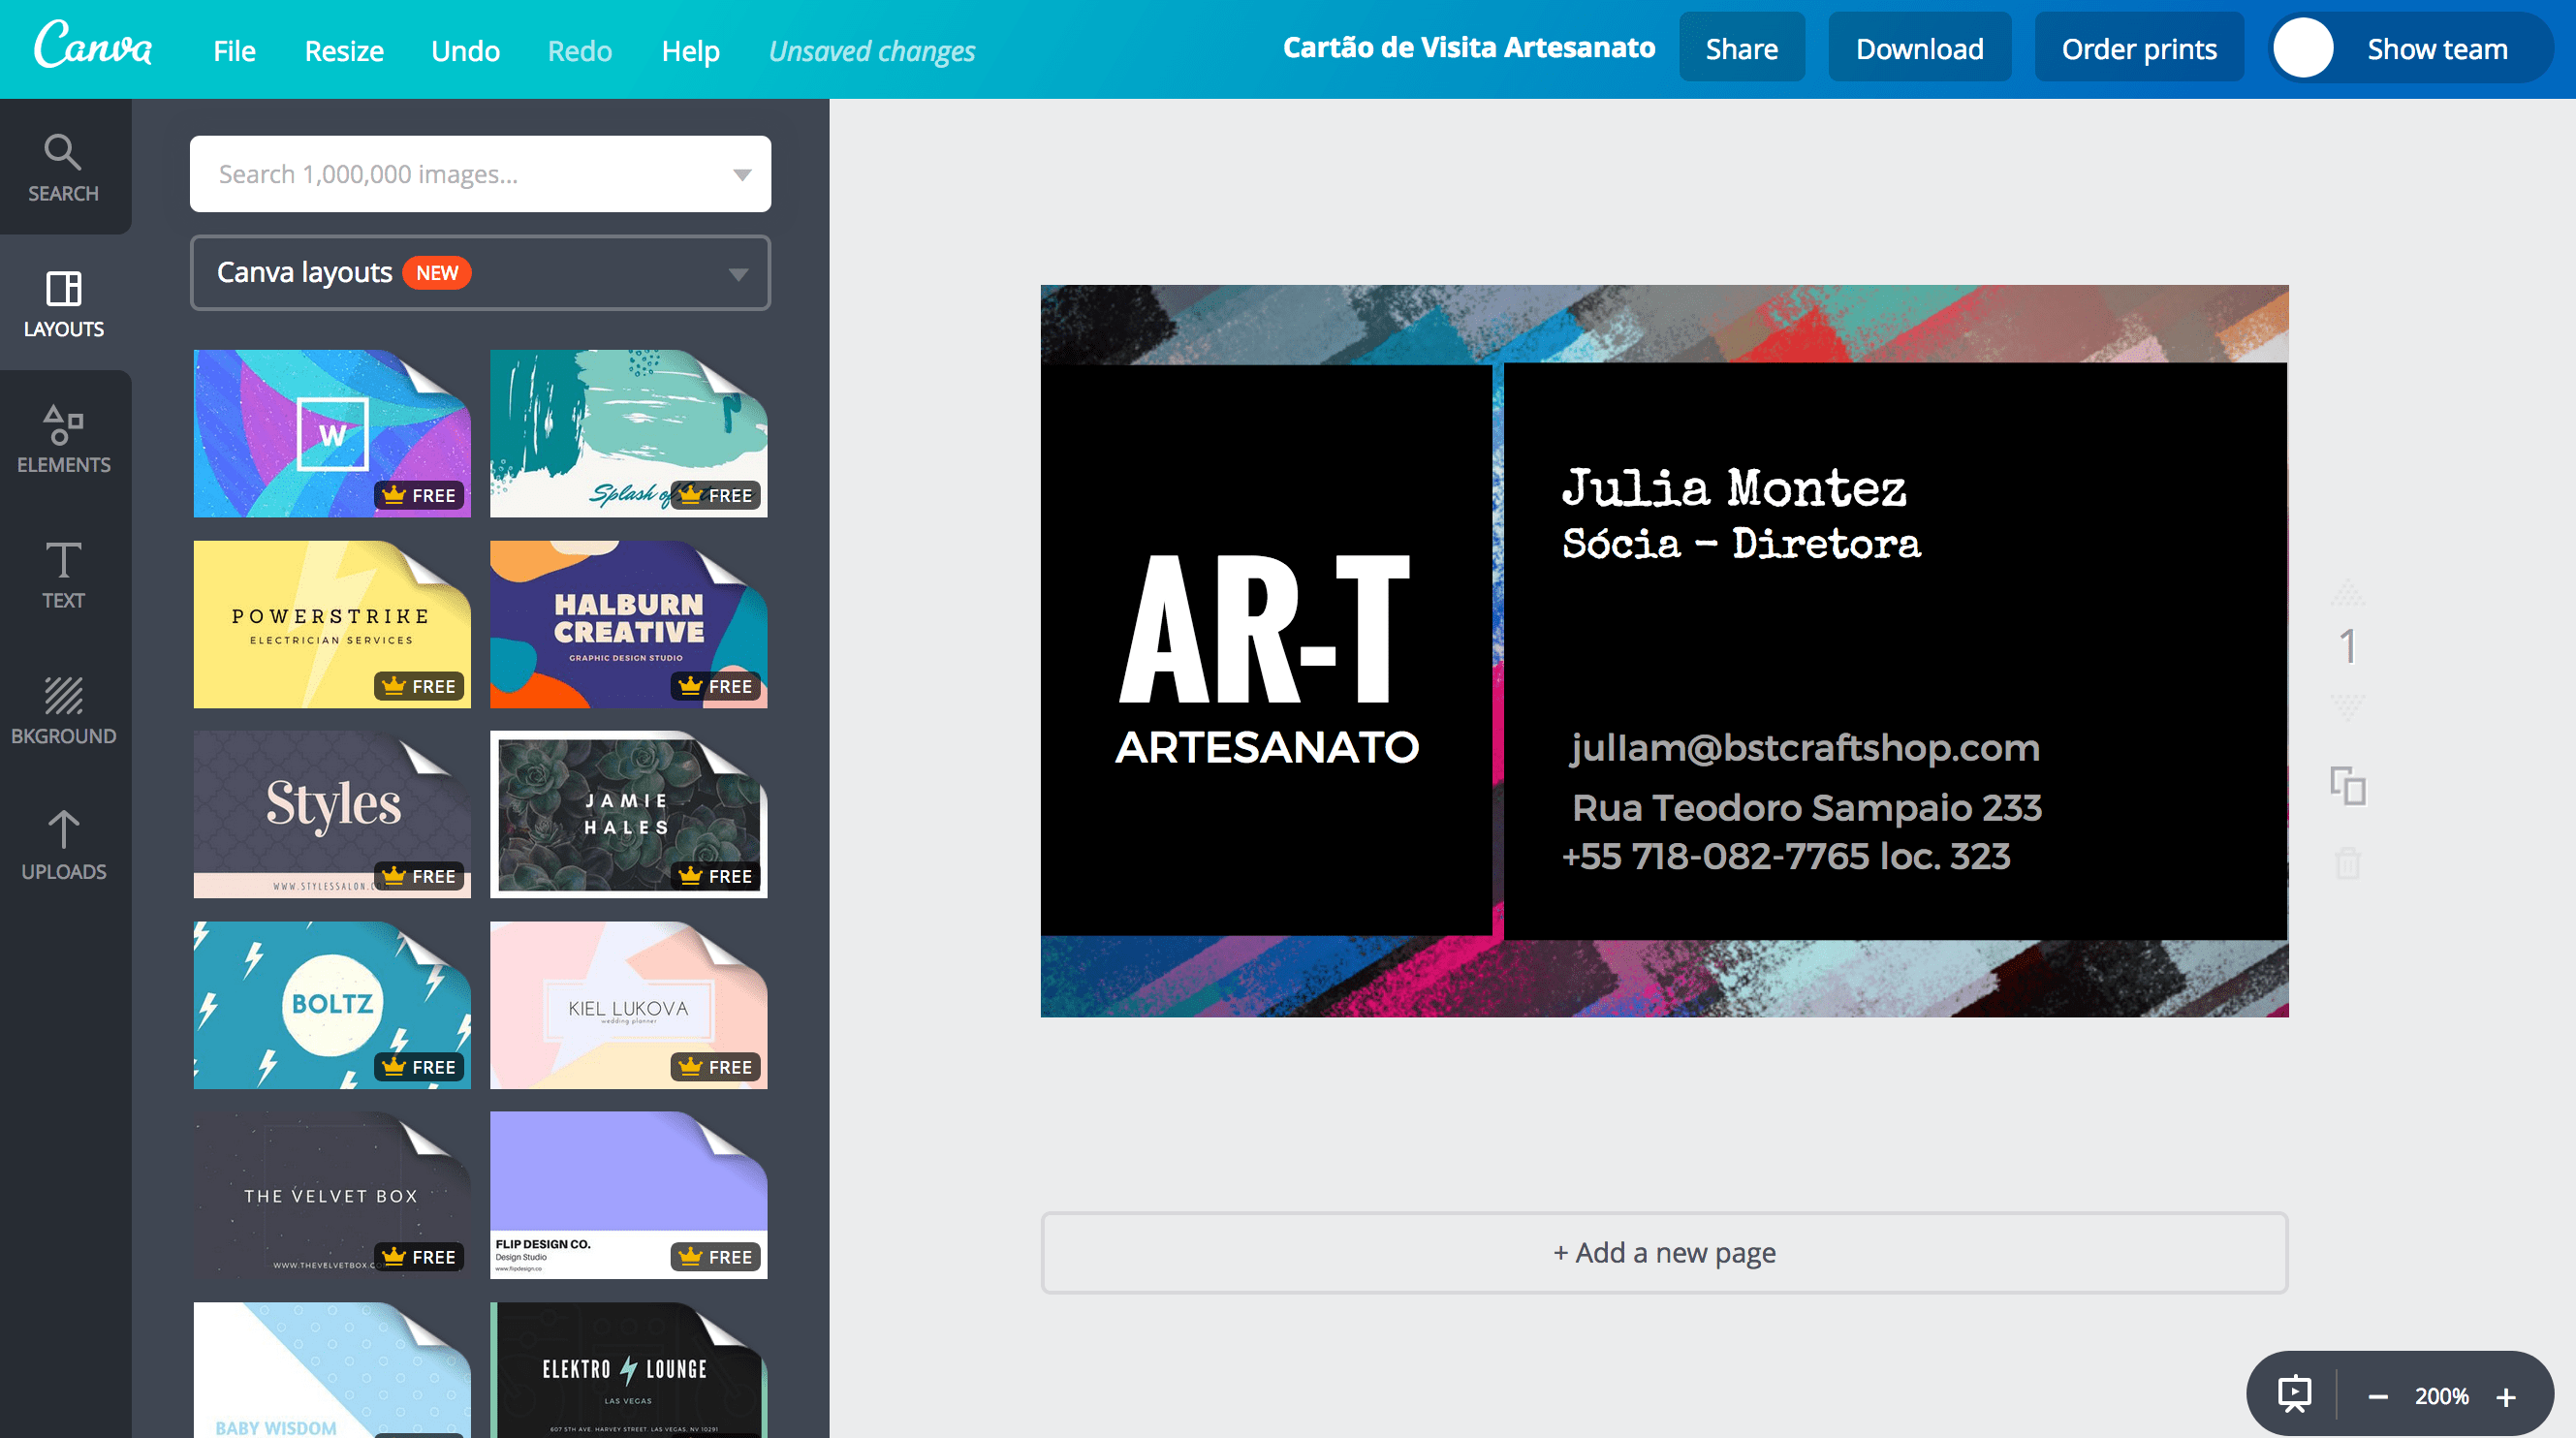The width and height of the screenshot is (2576, 1438).
Task: Select the blue purple W layout thumbnail
Action: click(332, 433)
